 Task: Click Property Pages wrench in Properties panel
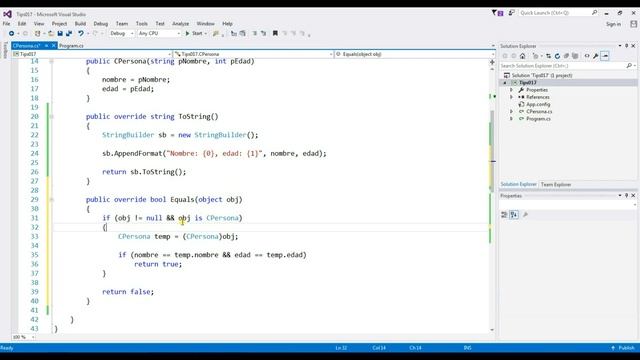[x=525, y=215]
